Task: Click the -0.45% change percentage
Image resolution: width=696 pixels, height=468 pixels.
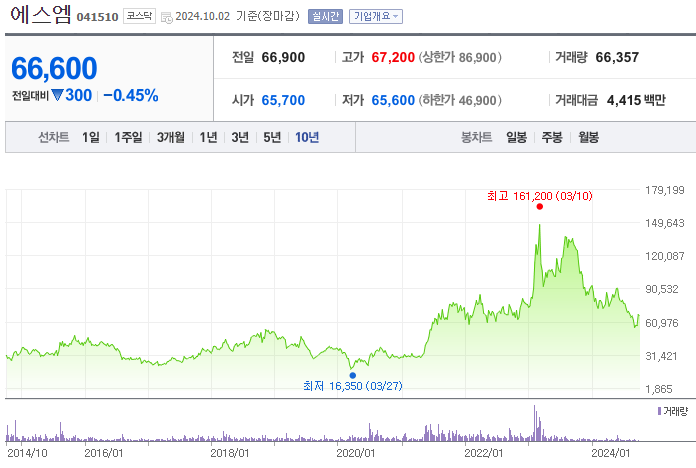Action: click(130, 95)
